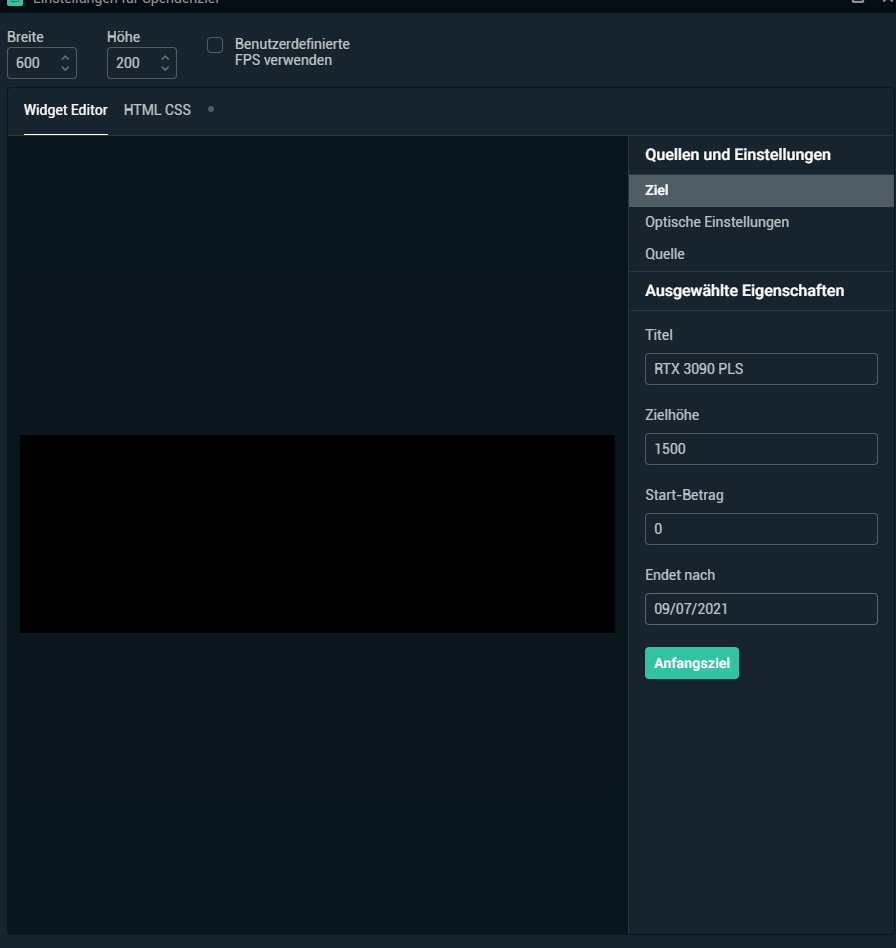
Task: Increase Breite with the up arrow
Action: click(x=65, y=58)
